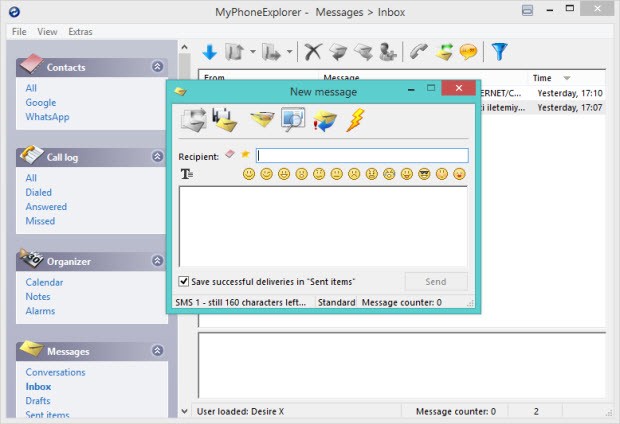Click the phone call toolbar icon

[418, 52]
